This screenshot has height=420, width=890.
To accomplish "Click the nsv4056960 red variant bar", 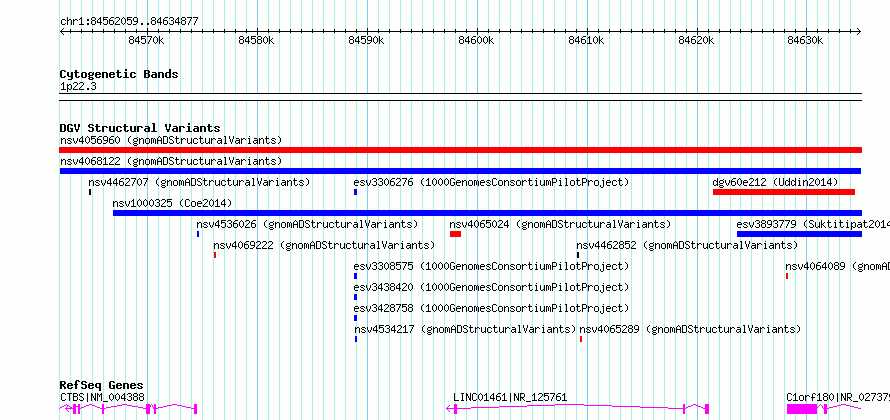I will click(460, 150).
